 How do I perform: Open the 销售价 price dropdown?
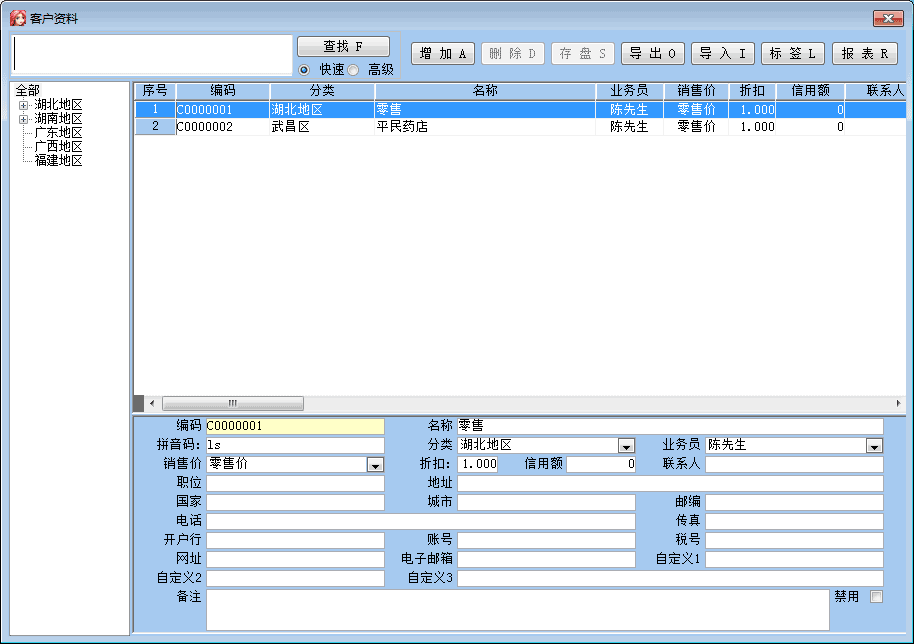pos(375,465)
